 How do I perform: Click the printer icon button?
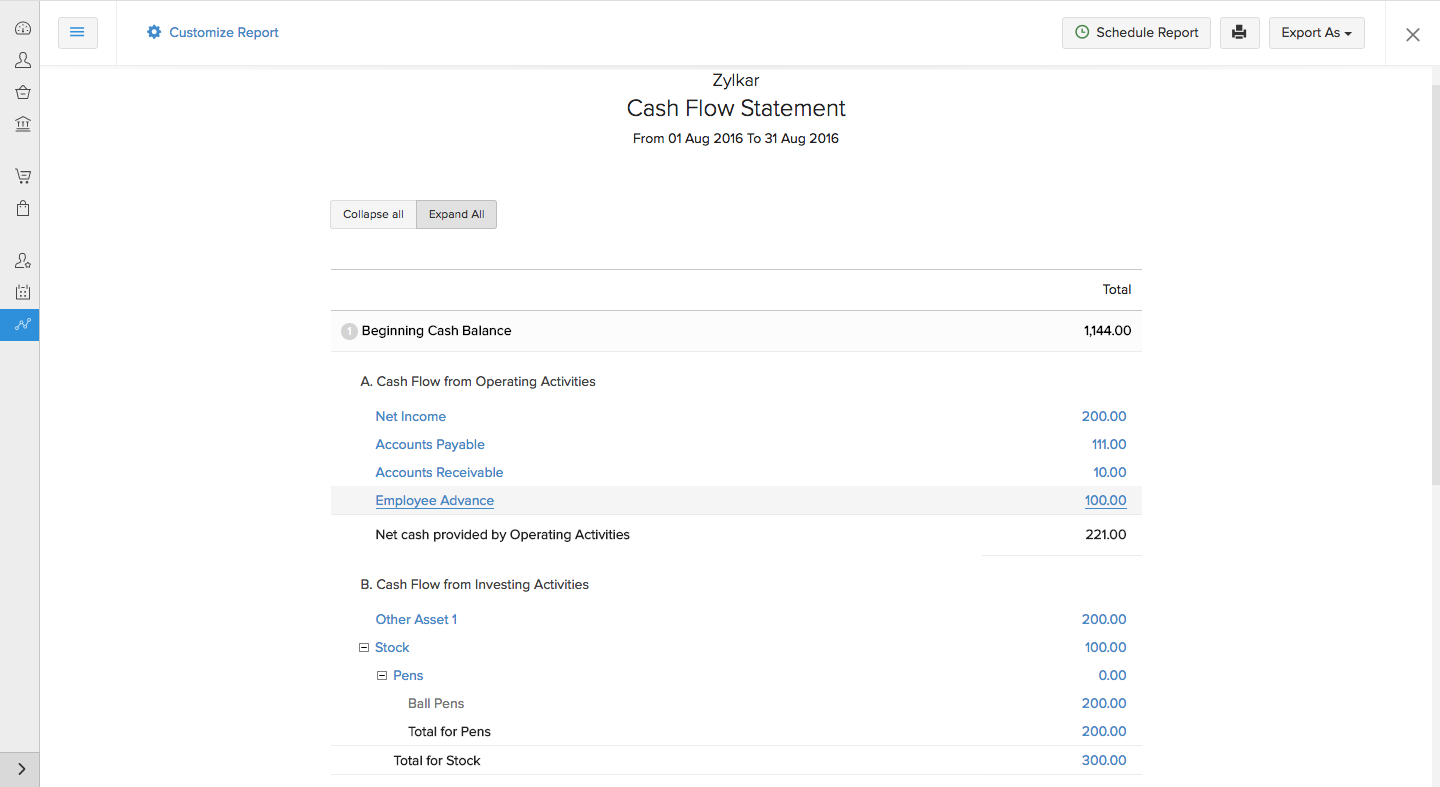pos(1239,33)
